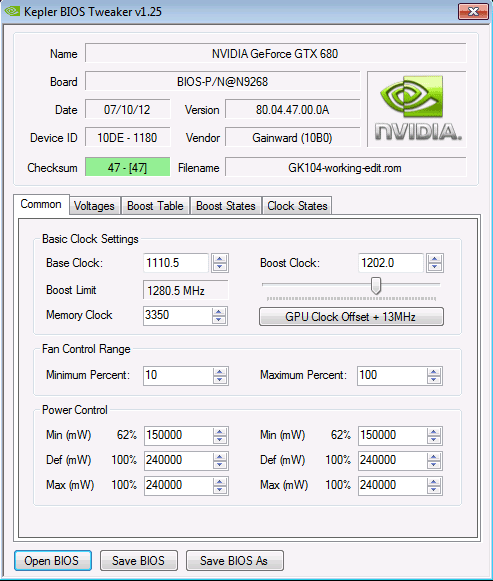The width and height of the screenshot is (493, 581).
Task: Click the Device ID field 10DE - 1180
Action: [127, 137]
